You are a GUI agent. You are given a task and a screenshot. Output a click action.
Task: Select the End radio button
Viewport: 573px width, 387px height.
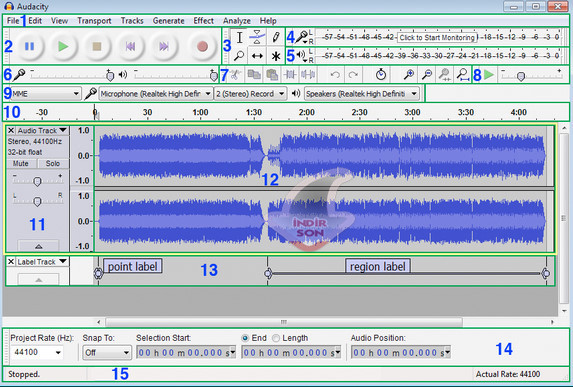[245, 338]
